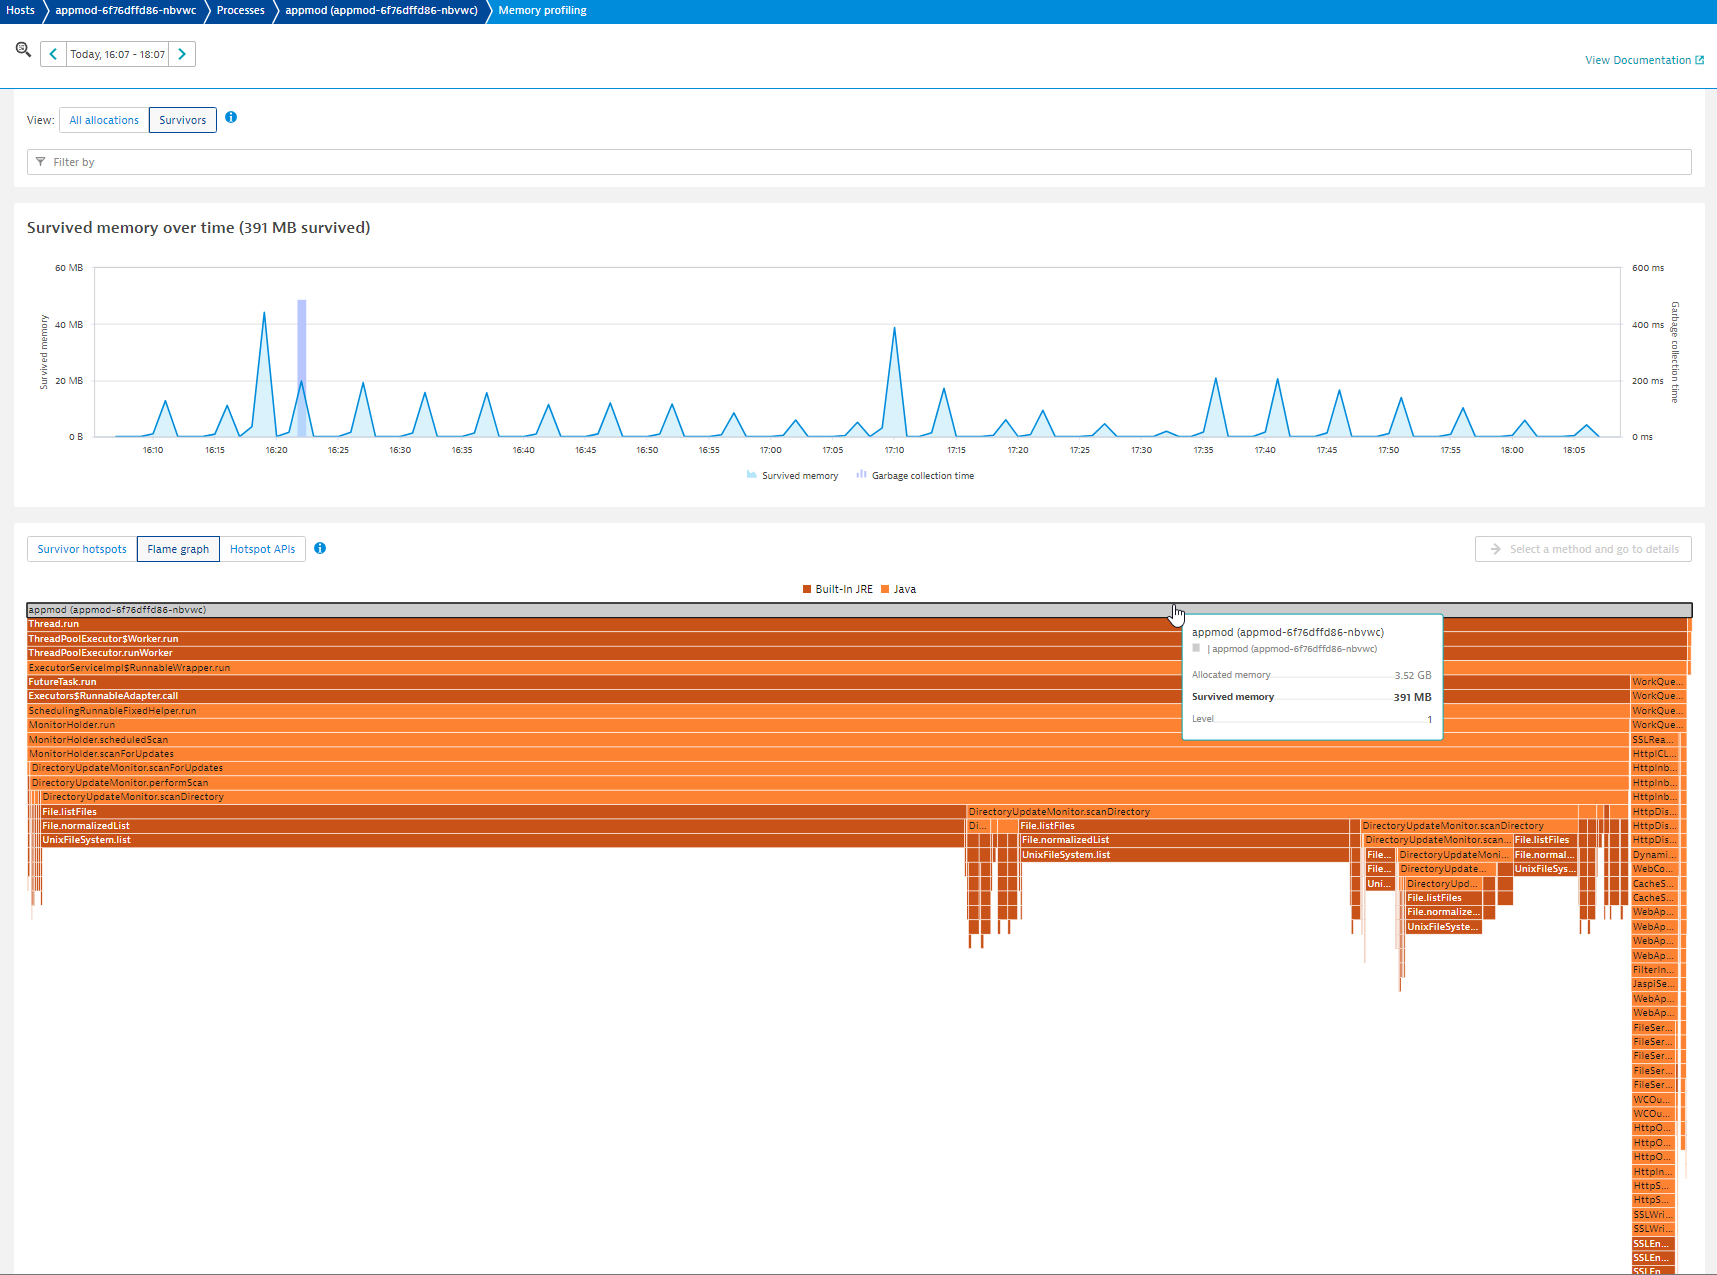Click into the Filter by input field

click(x=860, y=162)
